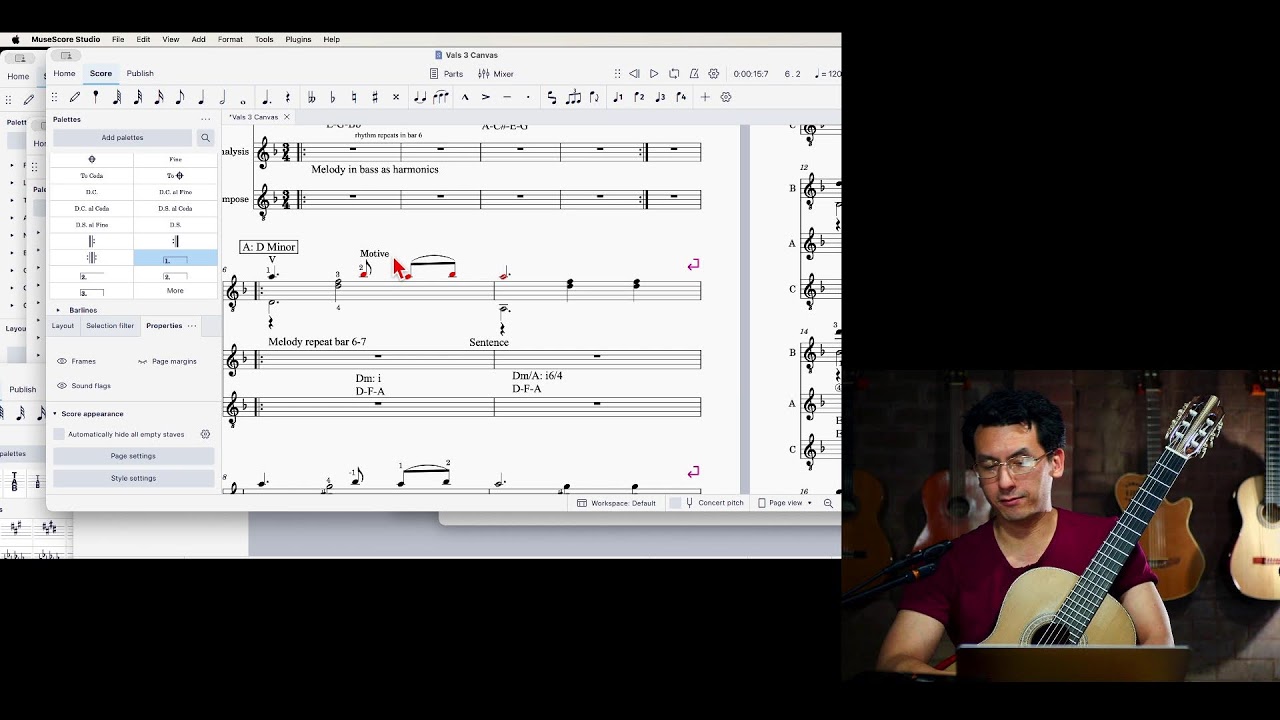The height and width of the screenshot is (720, 1280).
Task: Select the D.C. al Coda palette item
Action: pos(92,208)
